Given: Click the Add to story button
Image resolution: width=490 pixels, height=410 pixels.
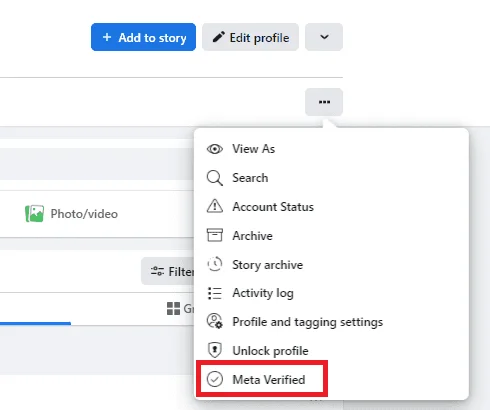Looking at the screenshot, I should coord(143,37).
